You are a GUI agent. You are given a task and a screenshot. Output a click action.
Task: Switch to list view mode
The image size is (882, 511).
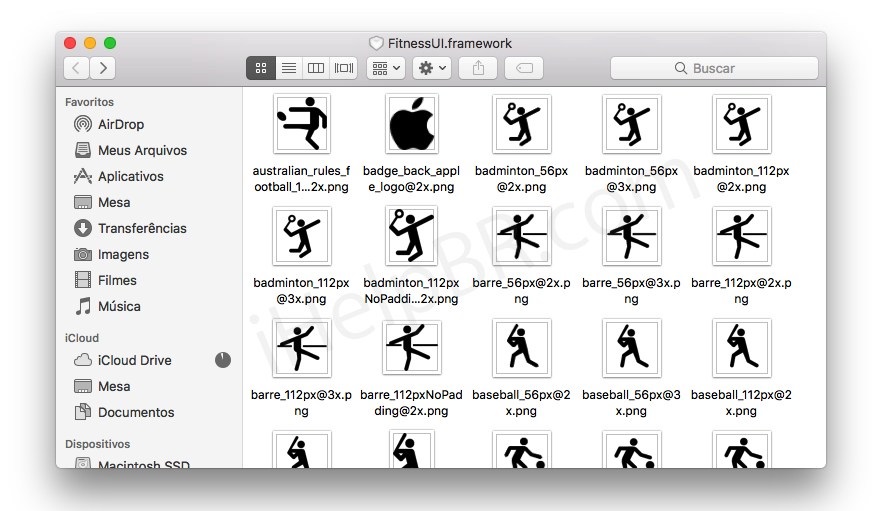tap(288, 68)
